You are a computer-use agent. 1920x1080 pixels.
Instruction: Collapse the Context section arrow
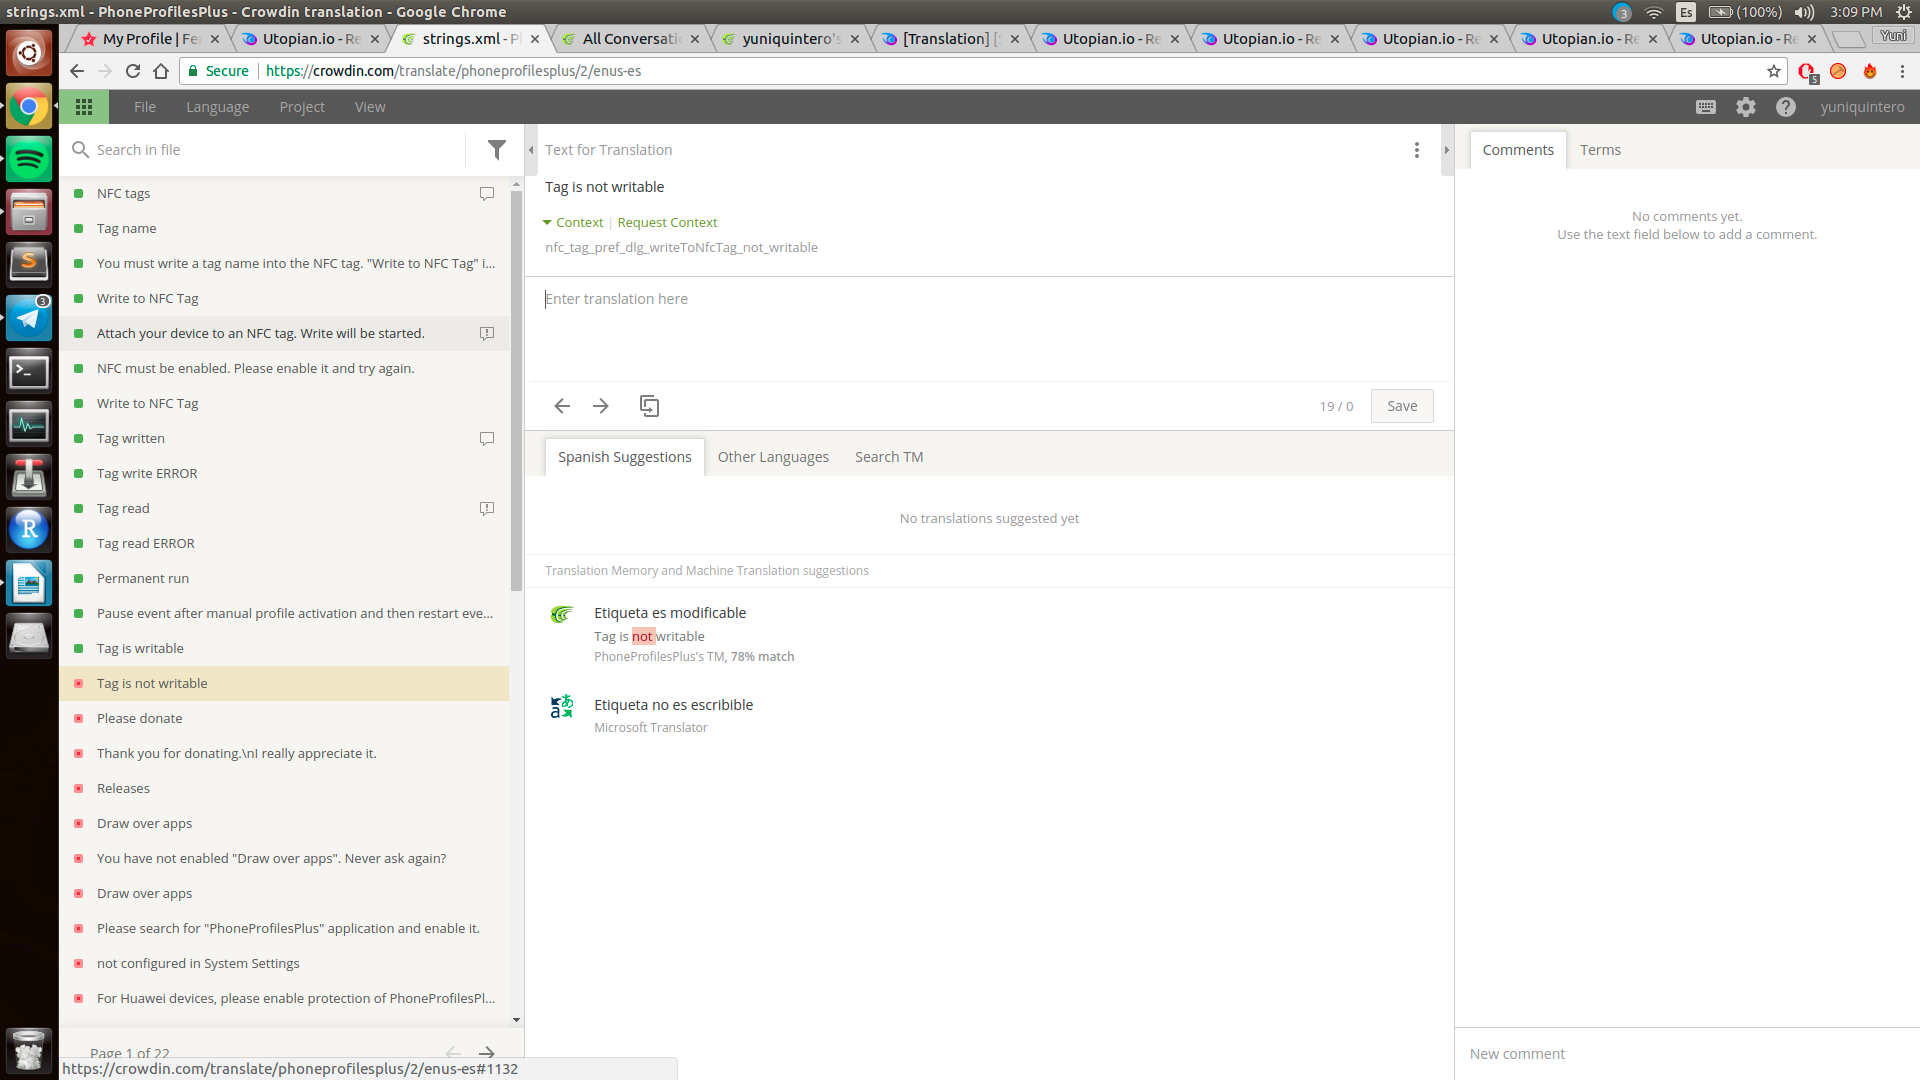click(x=547, y=223)
